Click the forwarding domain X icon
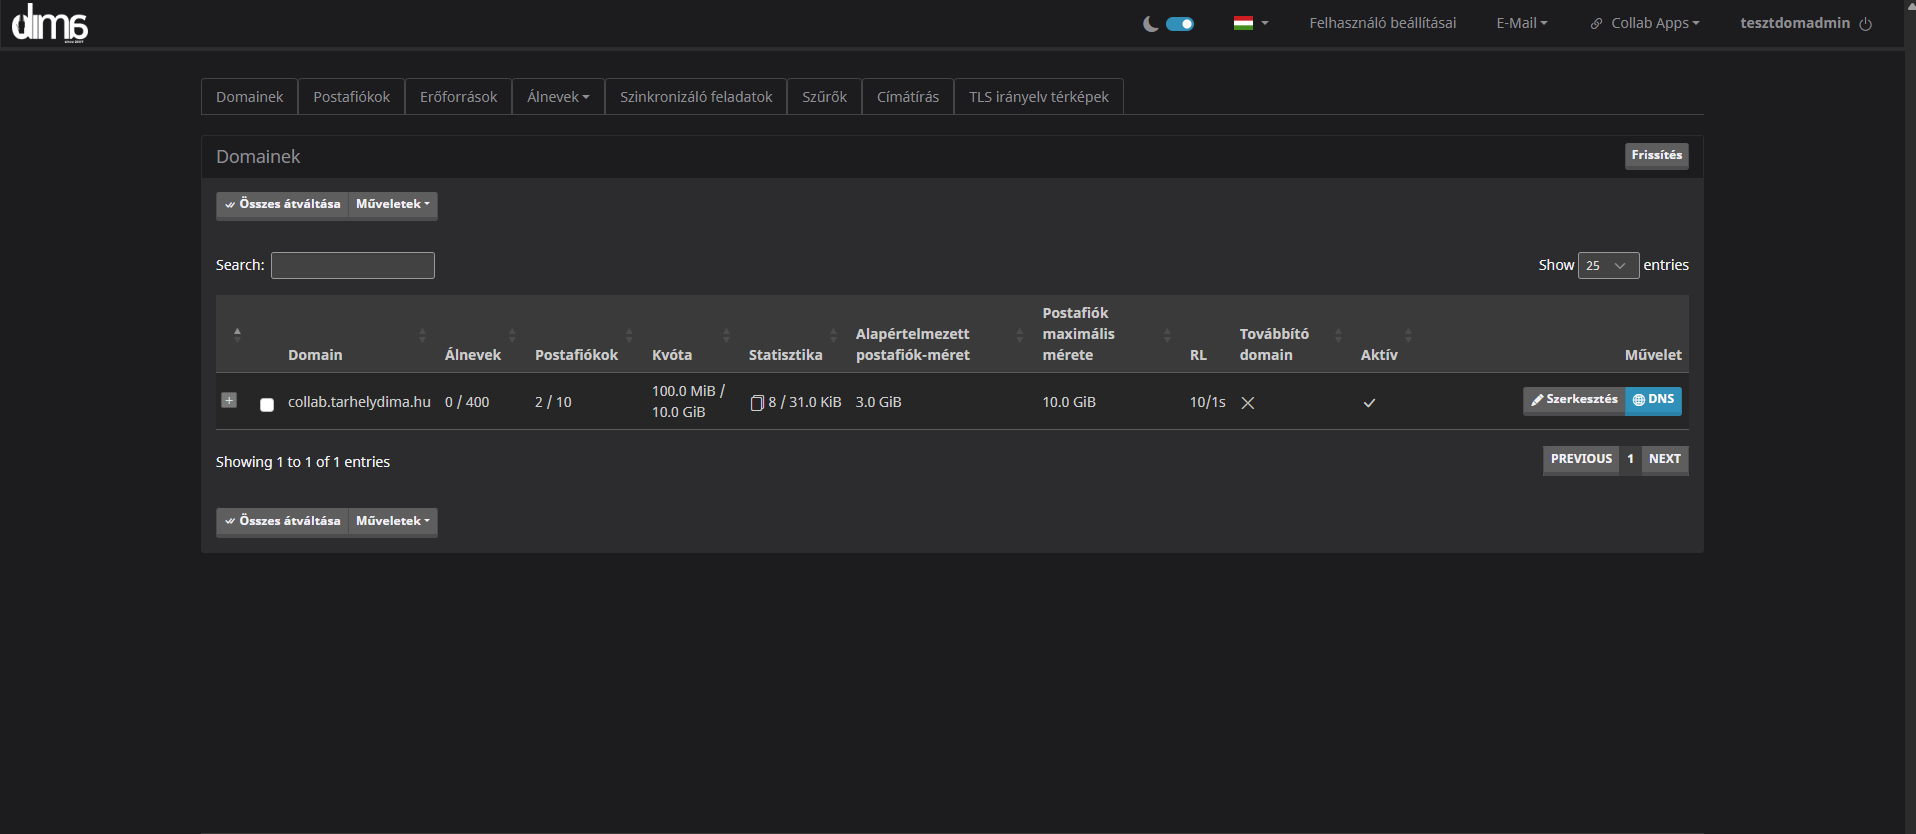Viewport: 1916px width, 834px height. [x=1248, y=403]
